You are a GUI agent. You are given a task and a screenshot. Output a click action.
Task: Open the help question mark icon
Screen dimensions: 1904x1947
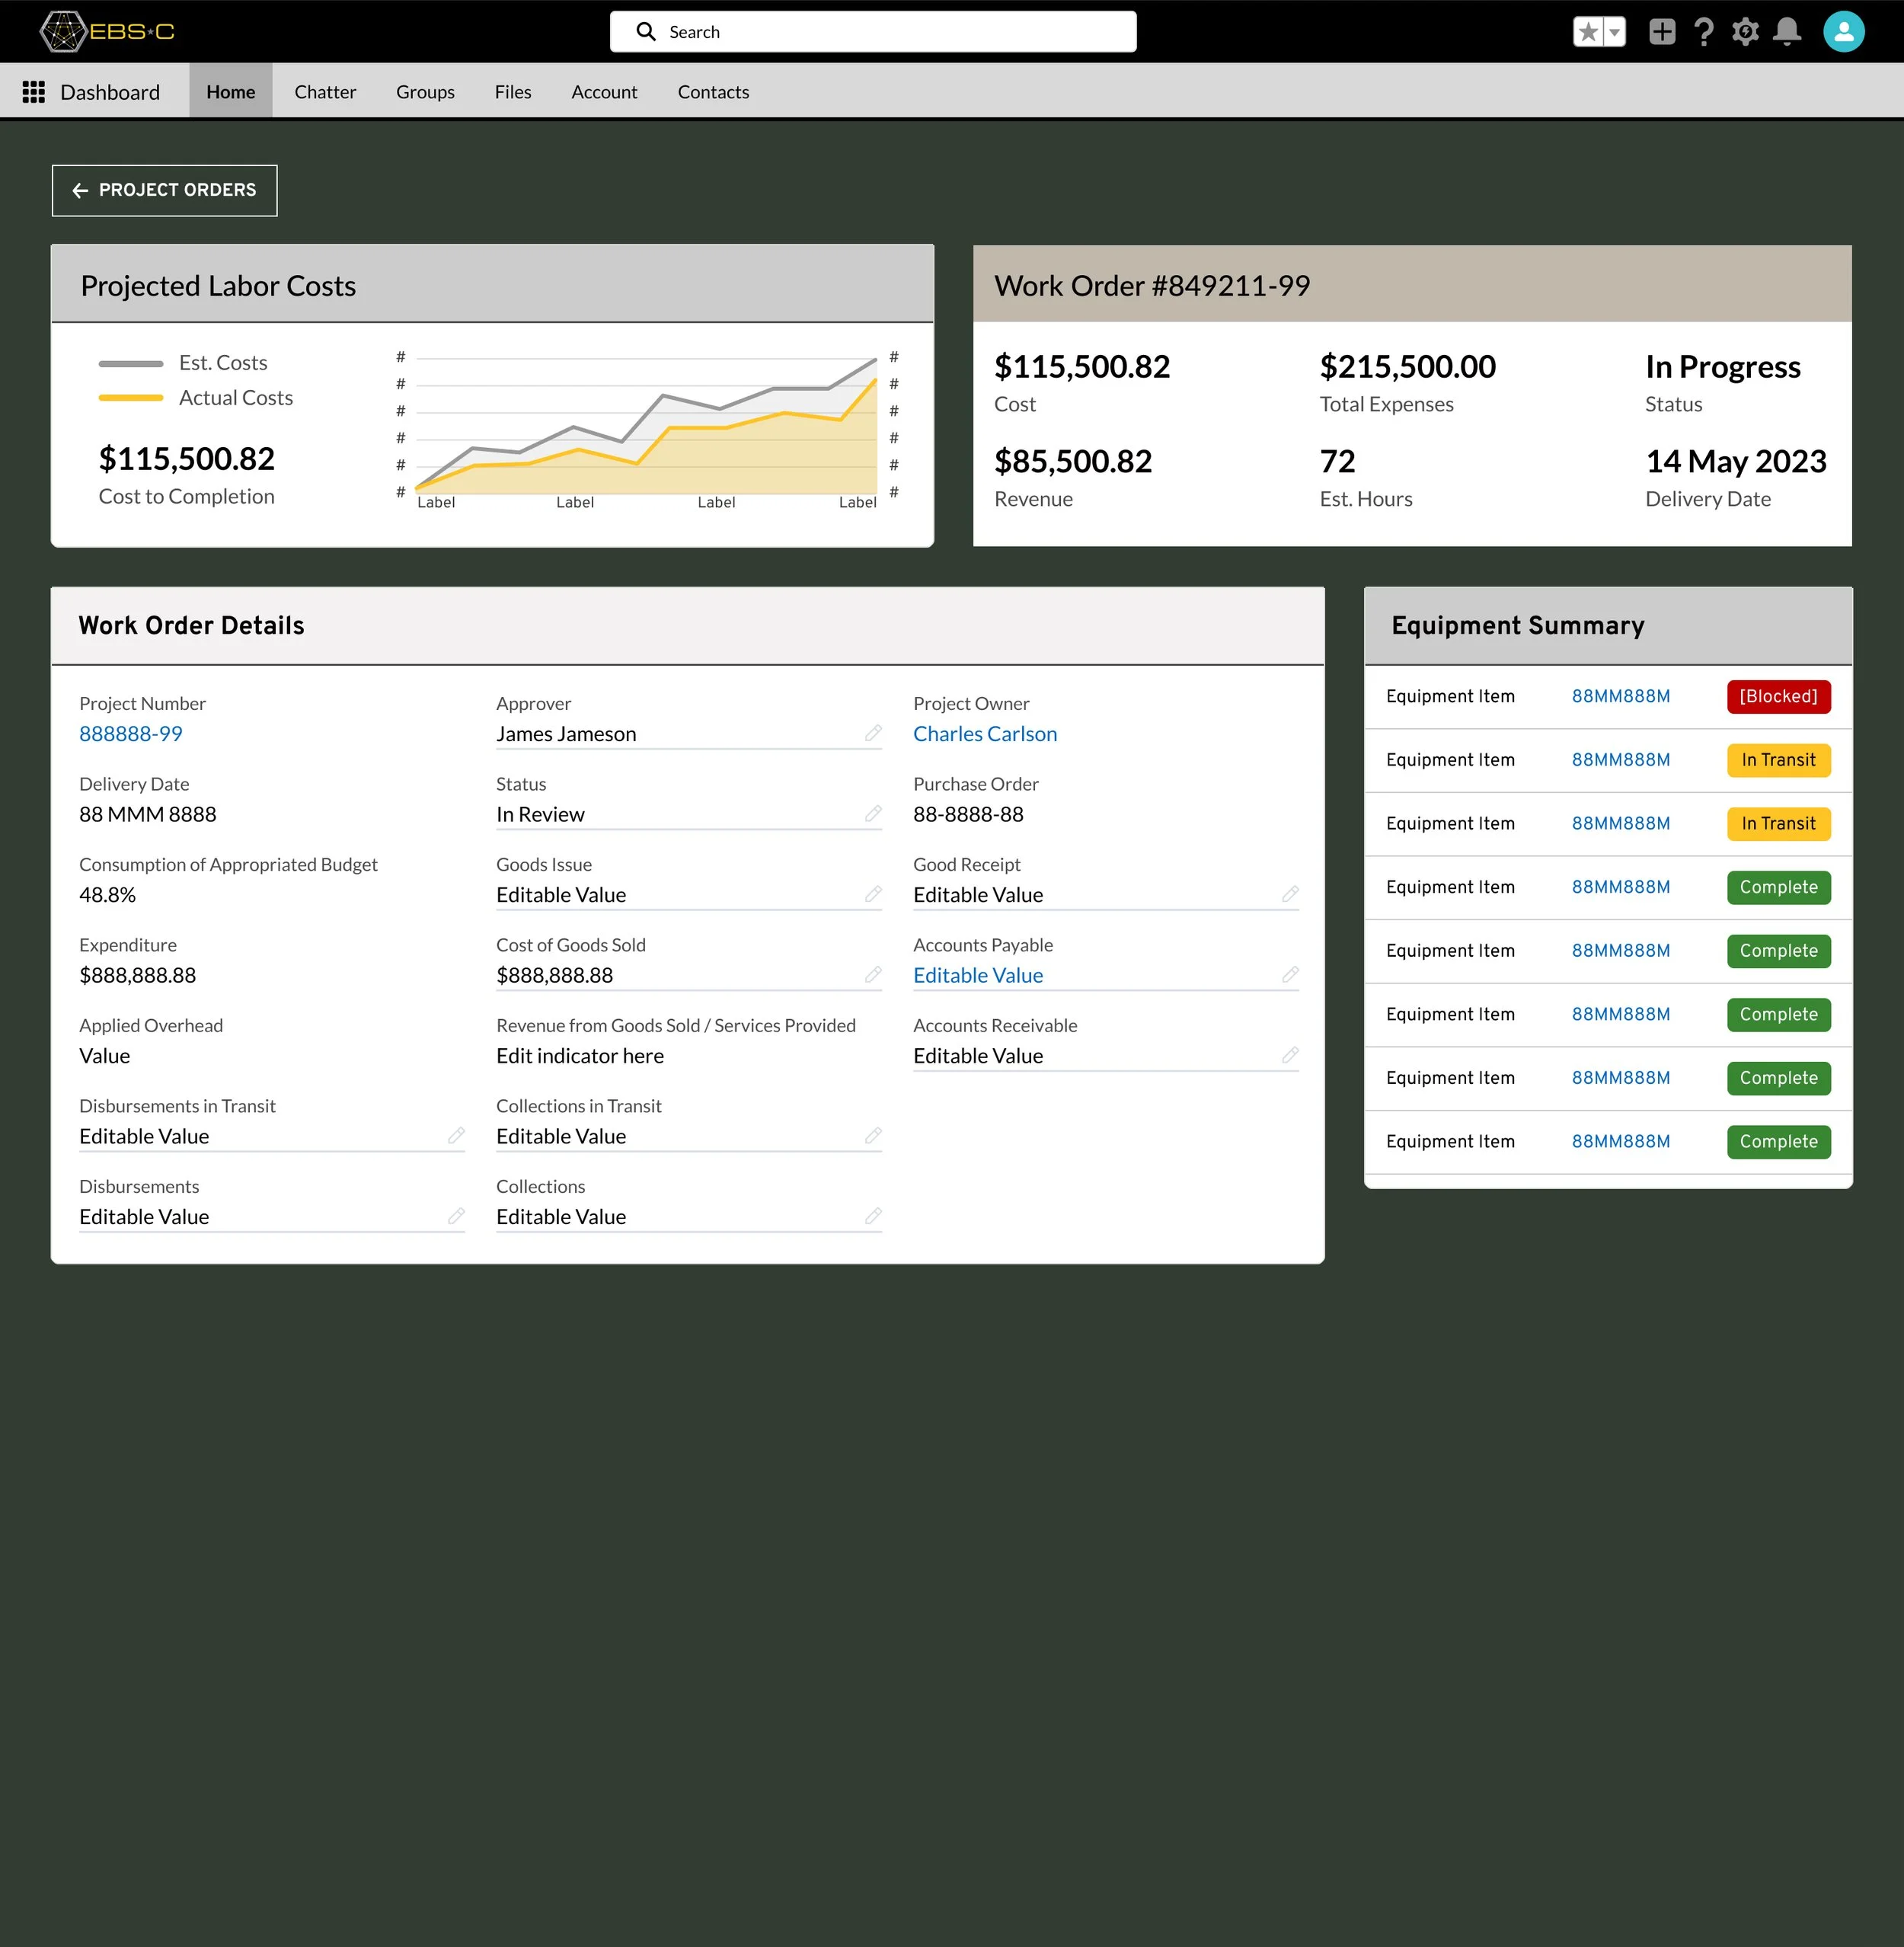click(1704, 32)
